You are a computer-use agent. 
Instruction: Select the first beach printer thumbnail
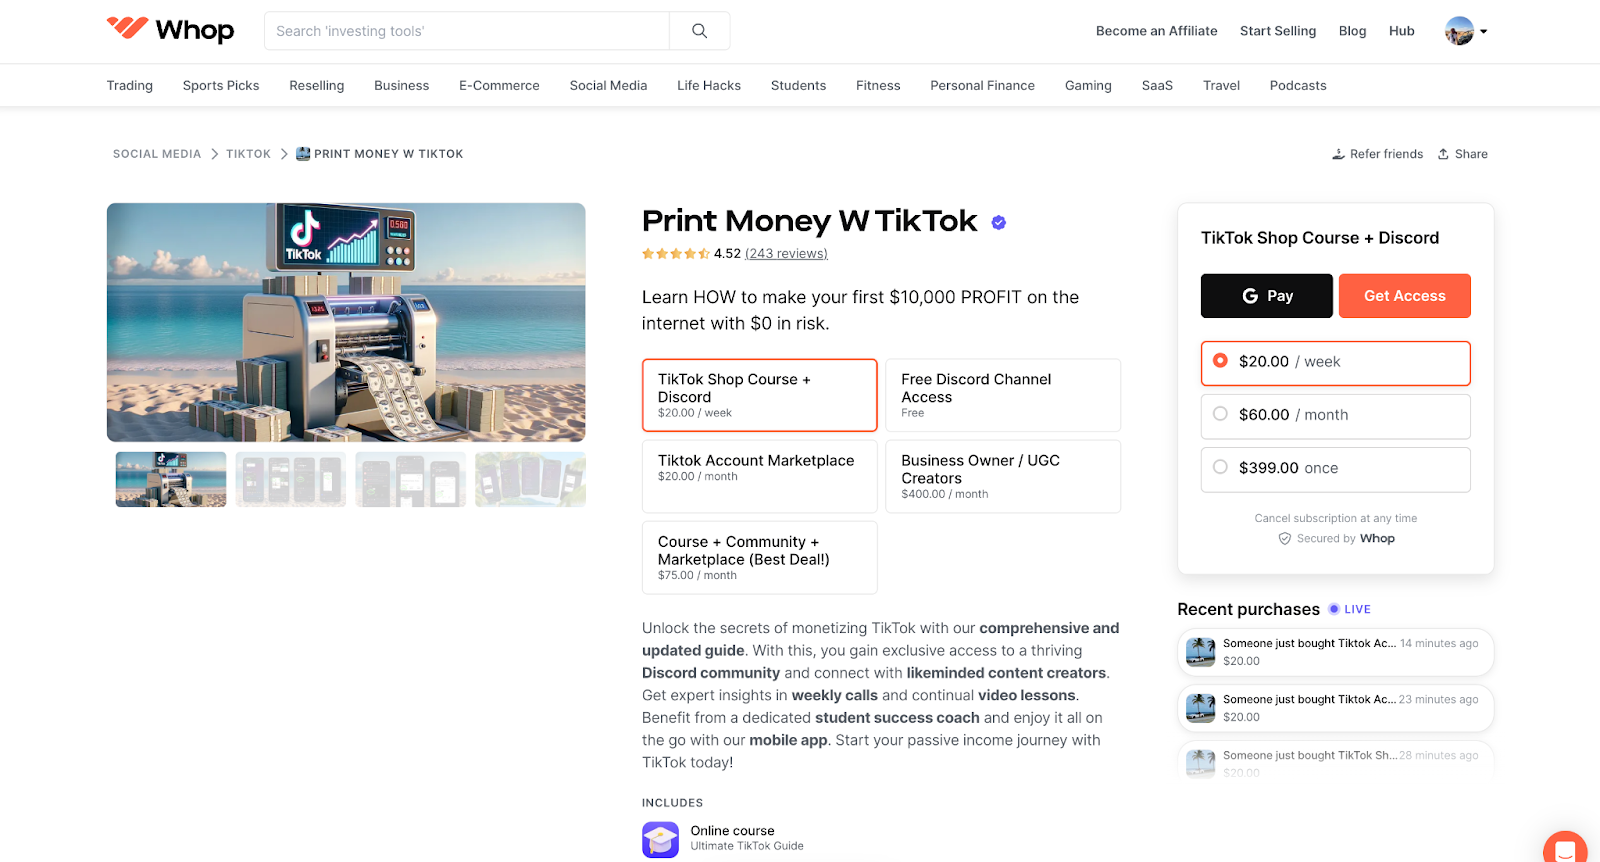pos(171,480)
